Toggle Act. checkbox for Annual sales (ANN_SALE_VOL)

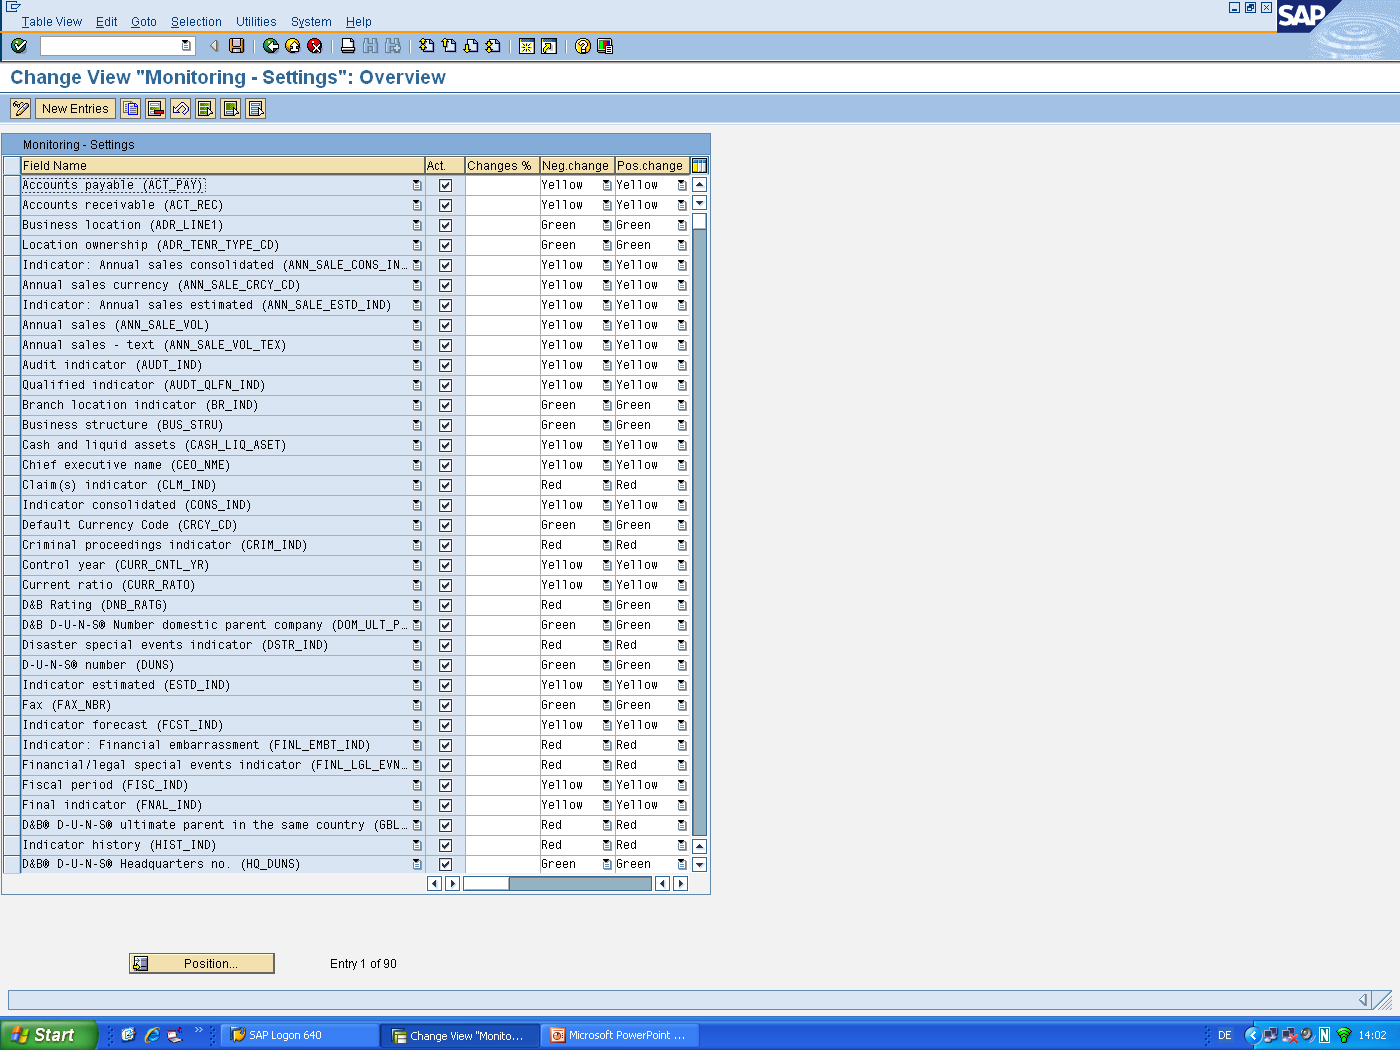point(445,325)
